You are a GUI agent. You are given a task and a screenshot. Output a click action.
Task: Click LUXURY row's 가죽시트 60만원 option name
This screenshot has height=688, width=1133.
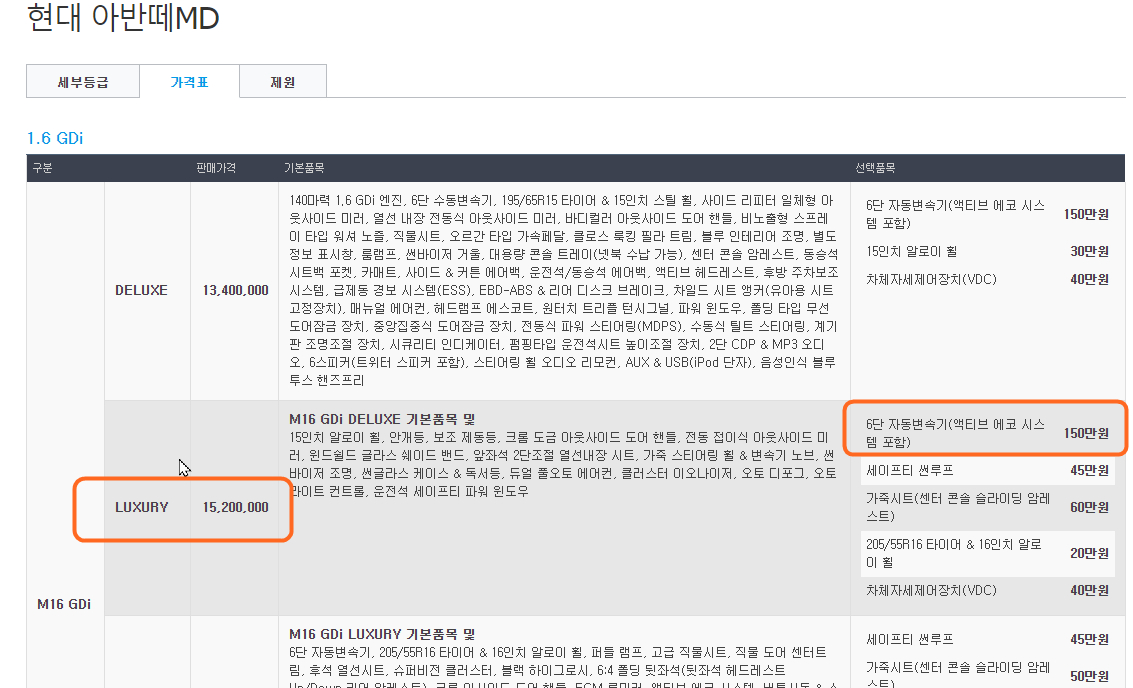(958, 507)
